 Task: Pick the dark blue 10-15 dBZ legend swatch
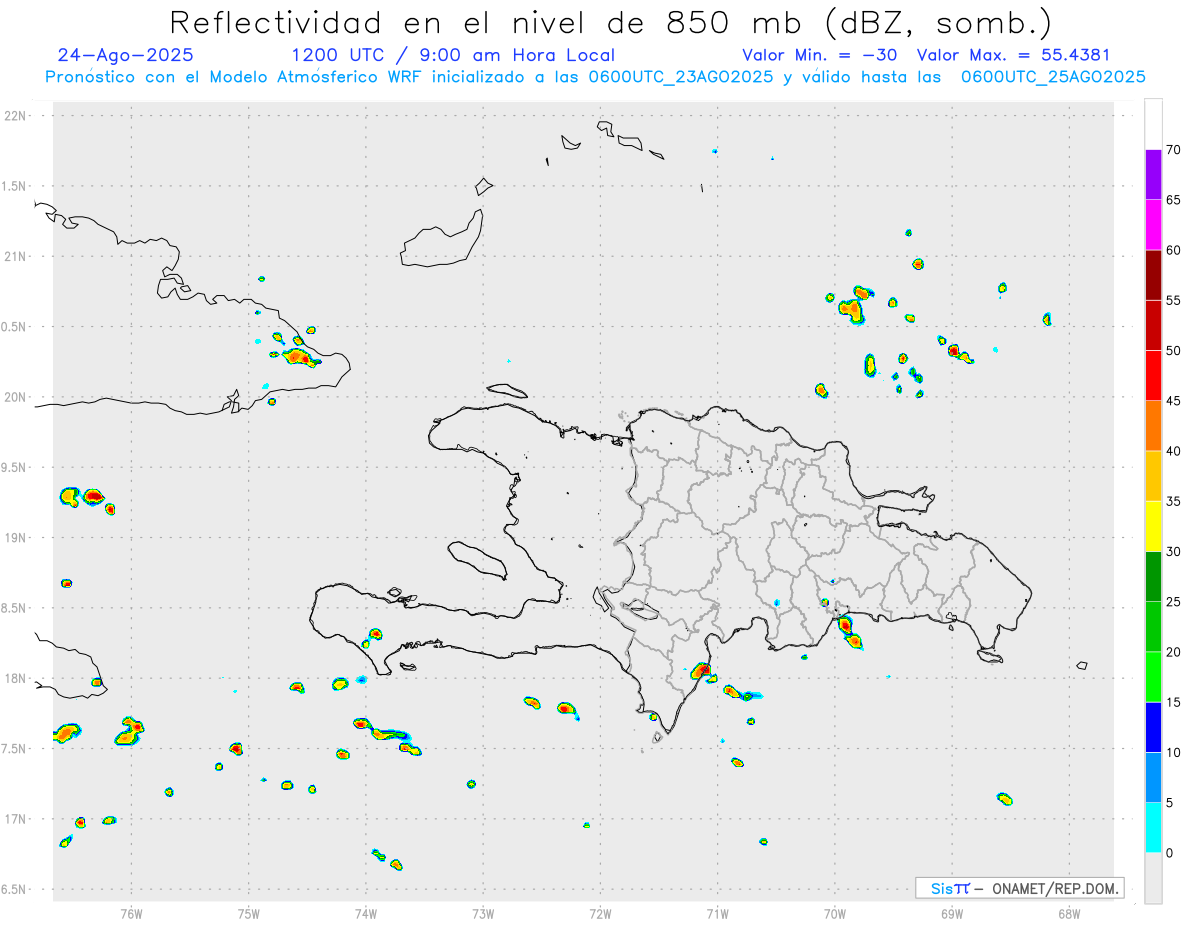(1154, 727)
